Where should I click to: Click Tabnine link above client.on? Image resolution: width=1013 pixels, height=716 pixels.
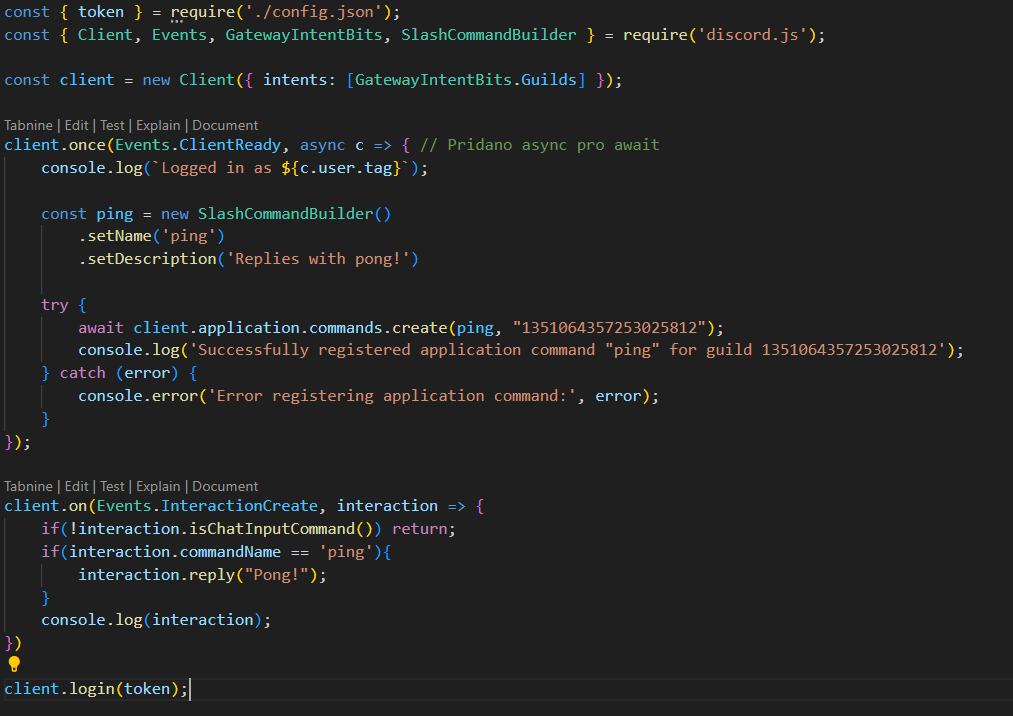point(28,487)
